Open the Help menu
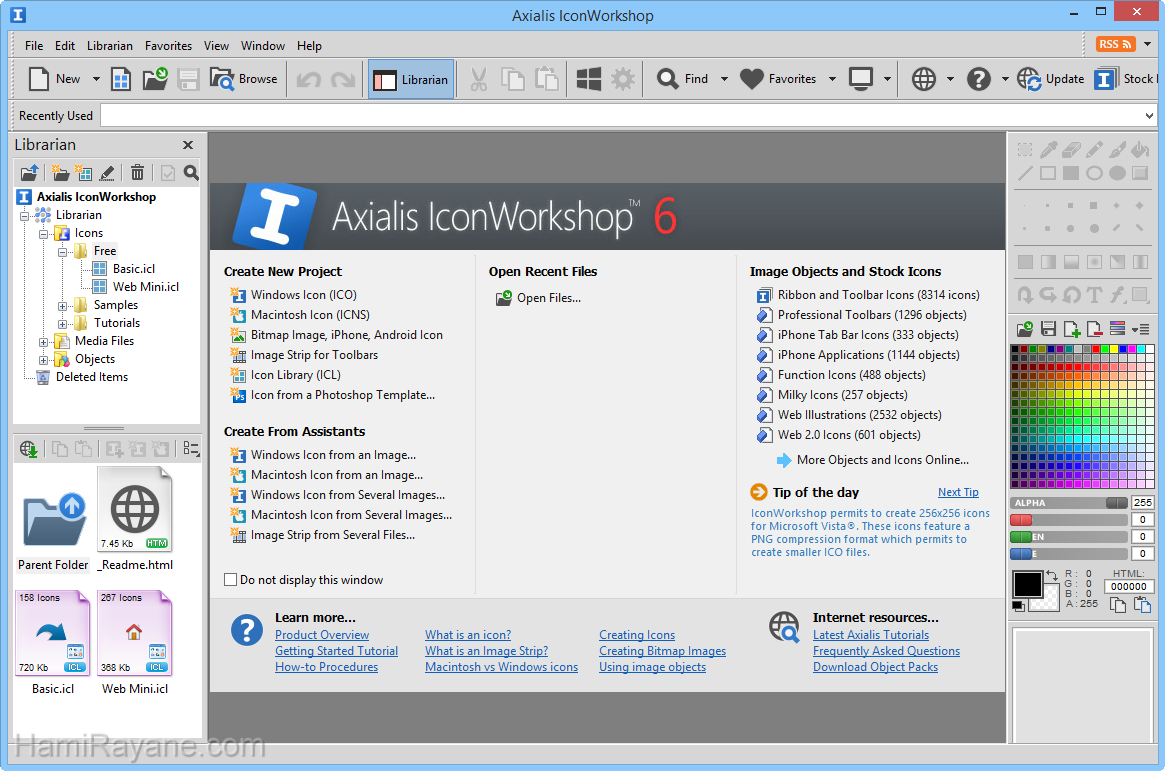Screen dimensions: 1165x771 tap(309, 45)
